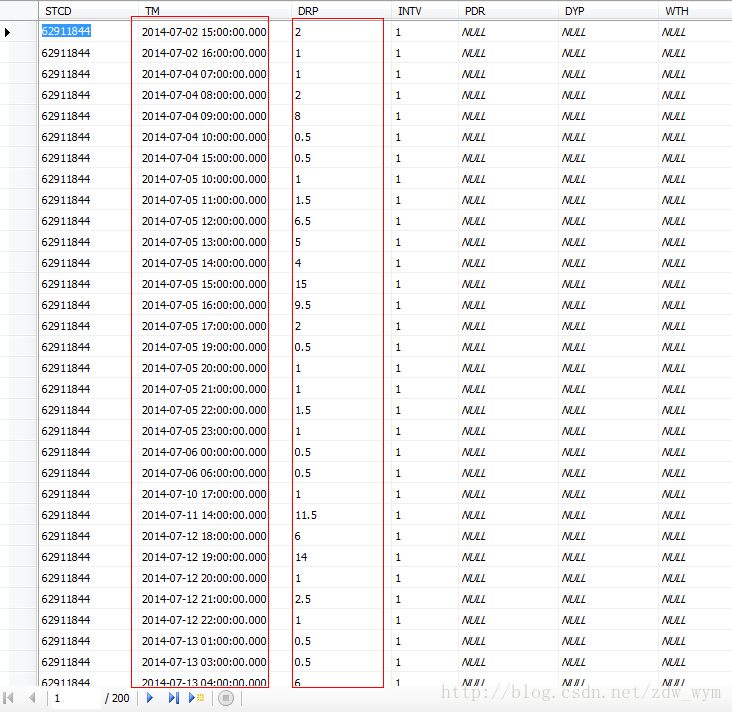Viewport: 732px width, 712px height.
Task: Click INTV value in 2014-07-05 20:00 row
Action: click(x=398, y=368)
